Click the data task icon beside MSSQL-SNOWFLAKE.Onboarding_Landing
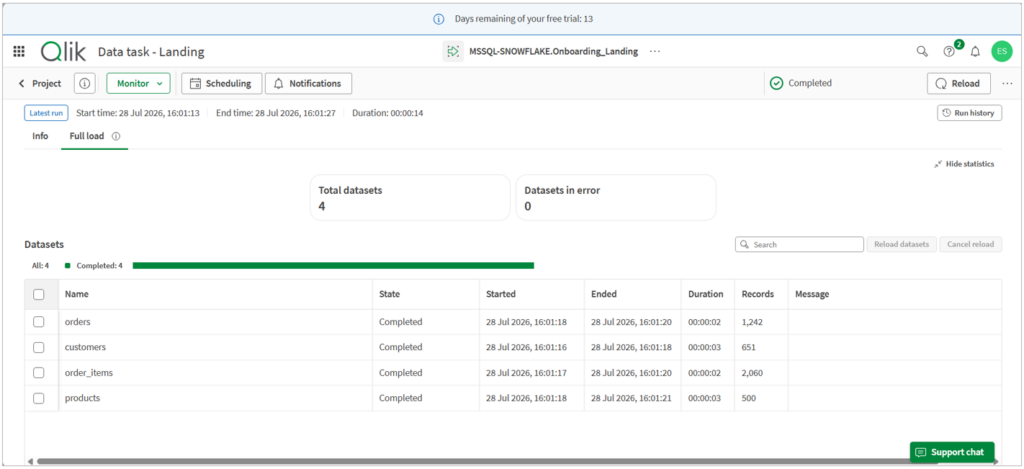Viewport: 1024px width, 469px height. (453, 51)
